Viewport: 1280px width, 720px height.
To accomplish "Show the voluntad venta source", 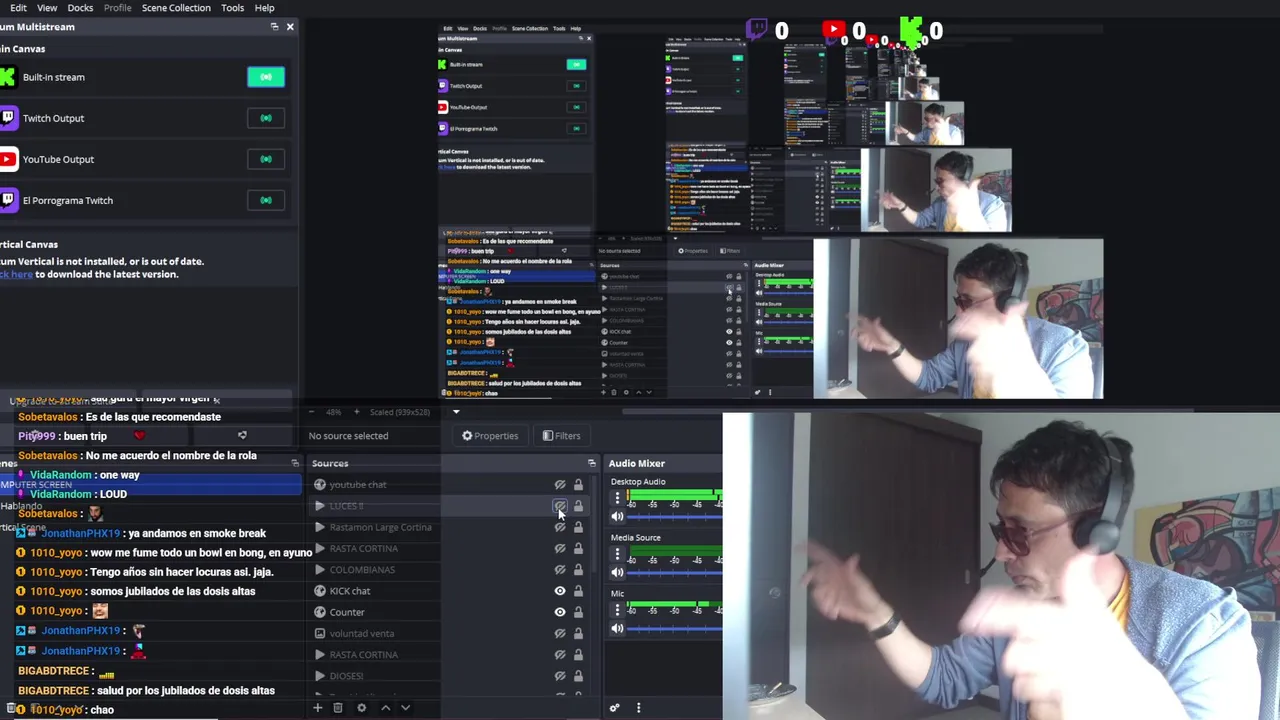I will [560, 633].
